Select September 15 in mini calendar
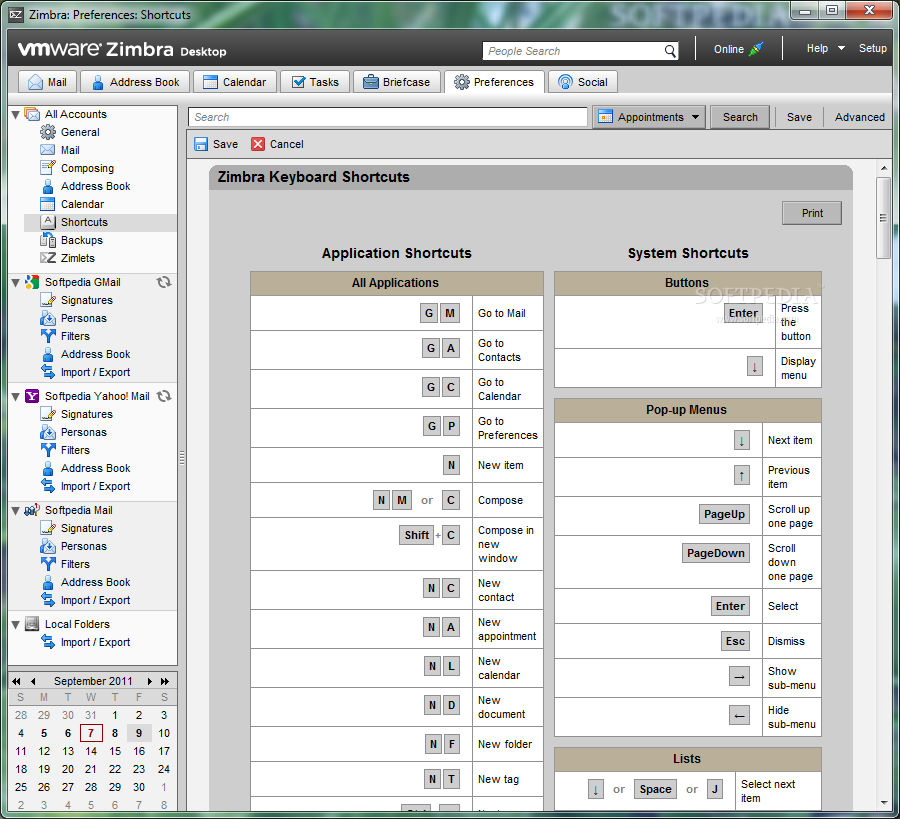Image resolution: width=900 pixels, height=819 pixels. pos(115,751)
